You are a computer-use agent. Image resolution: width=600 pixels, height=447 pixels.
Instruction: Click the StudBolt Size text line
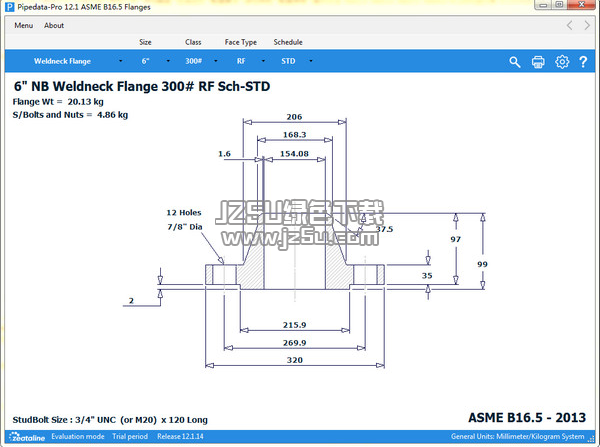(x=110, y=420)
